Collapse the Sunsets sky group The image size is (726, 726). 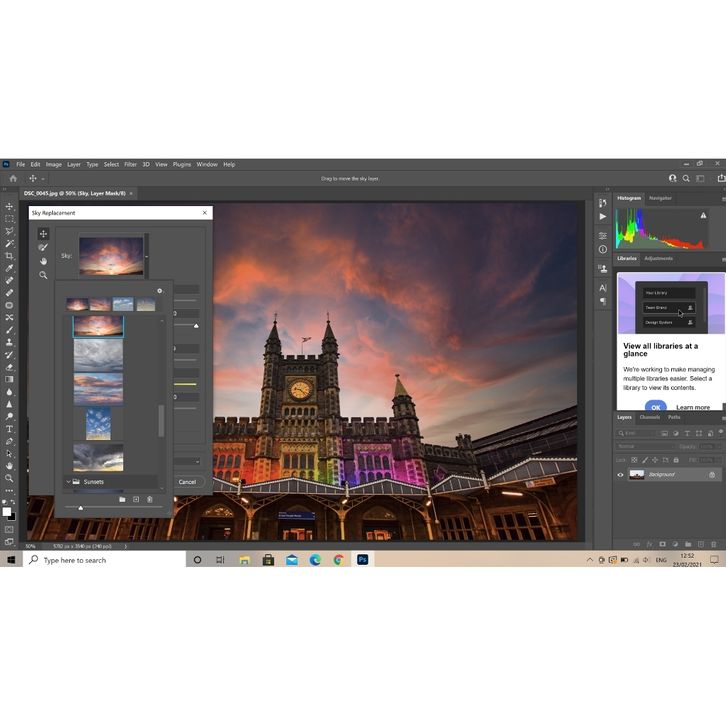(68, 482)
